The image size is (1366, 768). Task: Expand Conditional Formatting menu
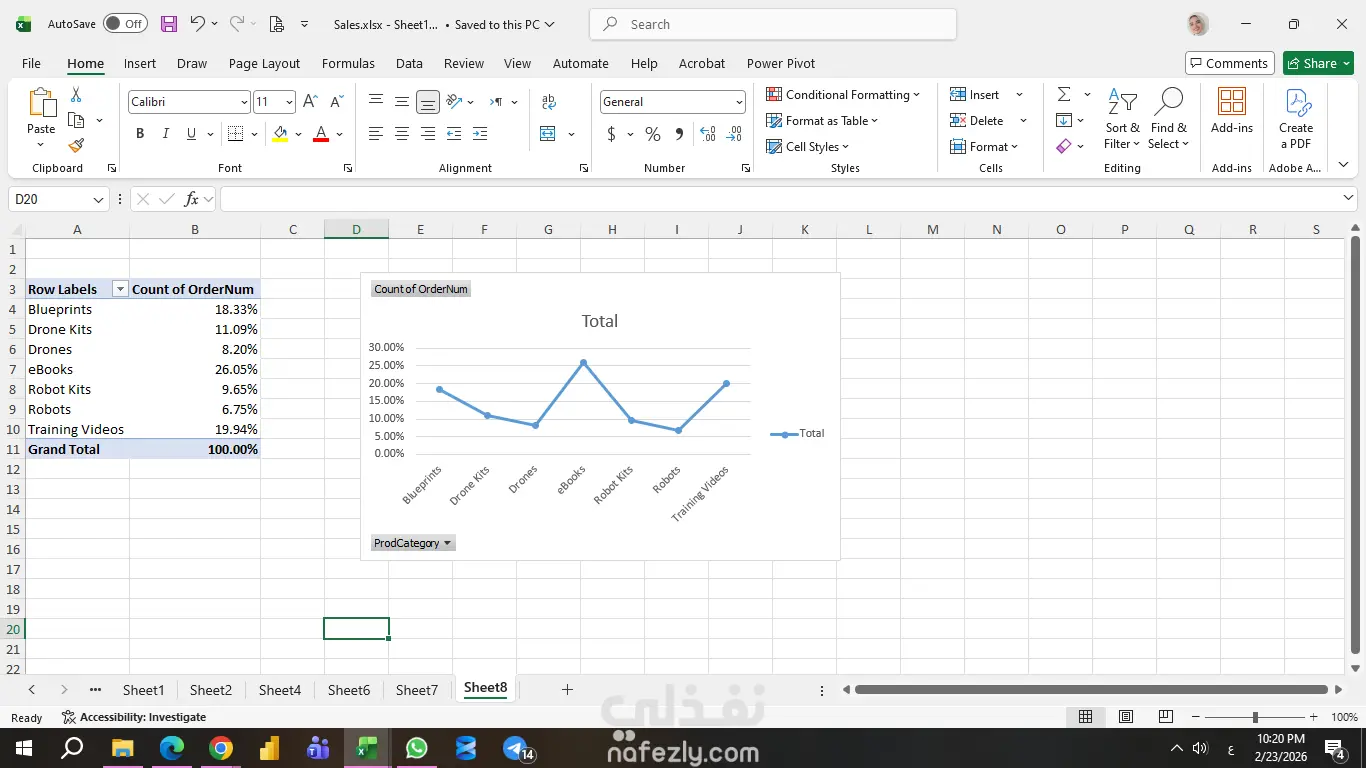844,94
